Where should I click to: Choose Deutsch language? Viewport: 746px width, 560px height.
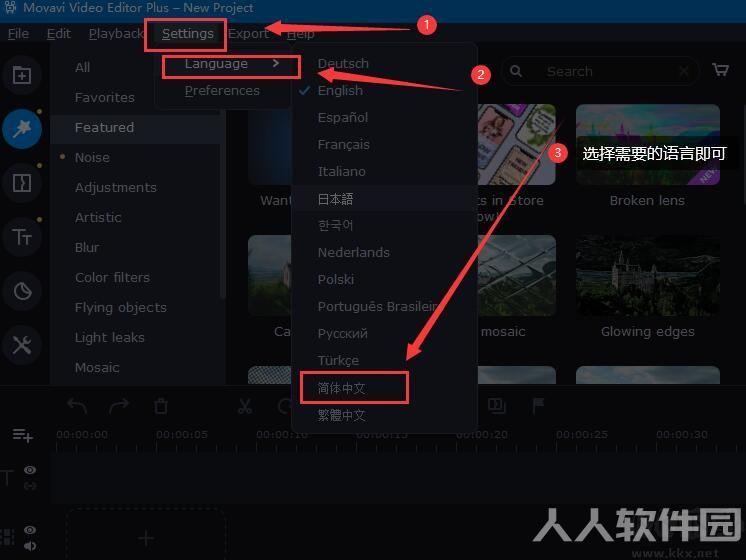(384, 63)
